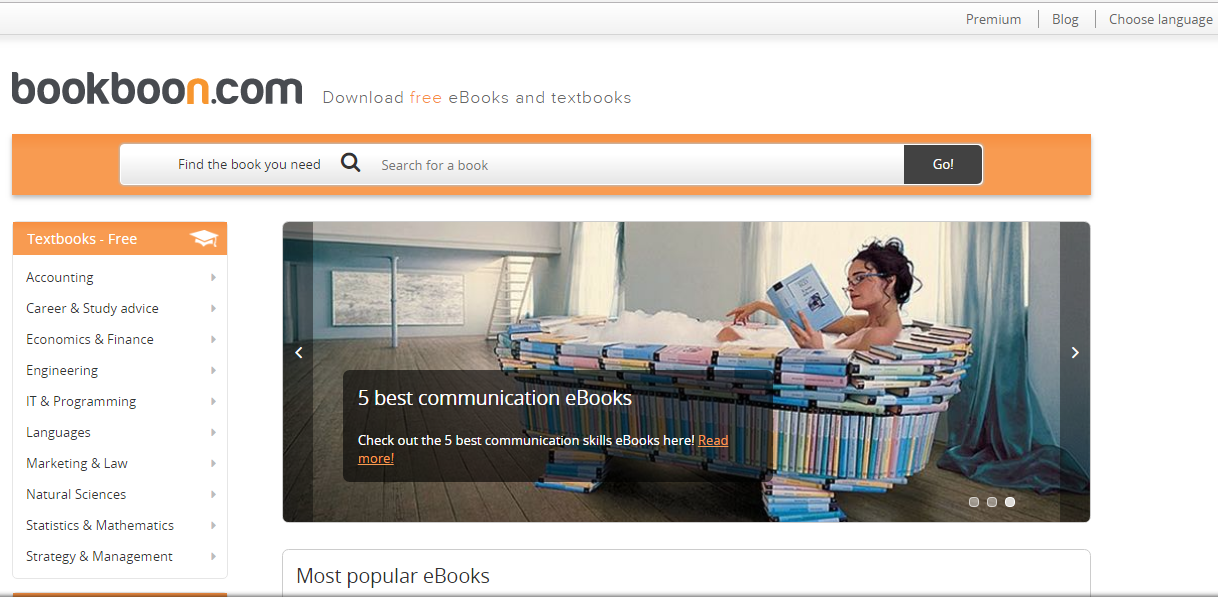This screenshot has width=1218, height=597.
Task: Click the graduation cap icon in Textbooks header
Action: click(204, 238)
